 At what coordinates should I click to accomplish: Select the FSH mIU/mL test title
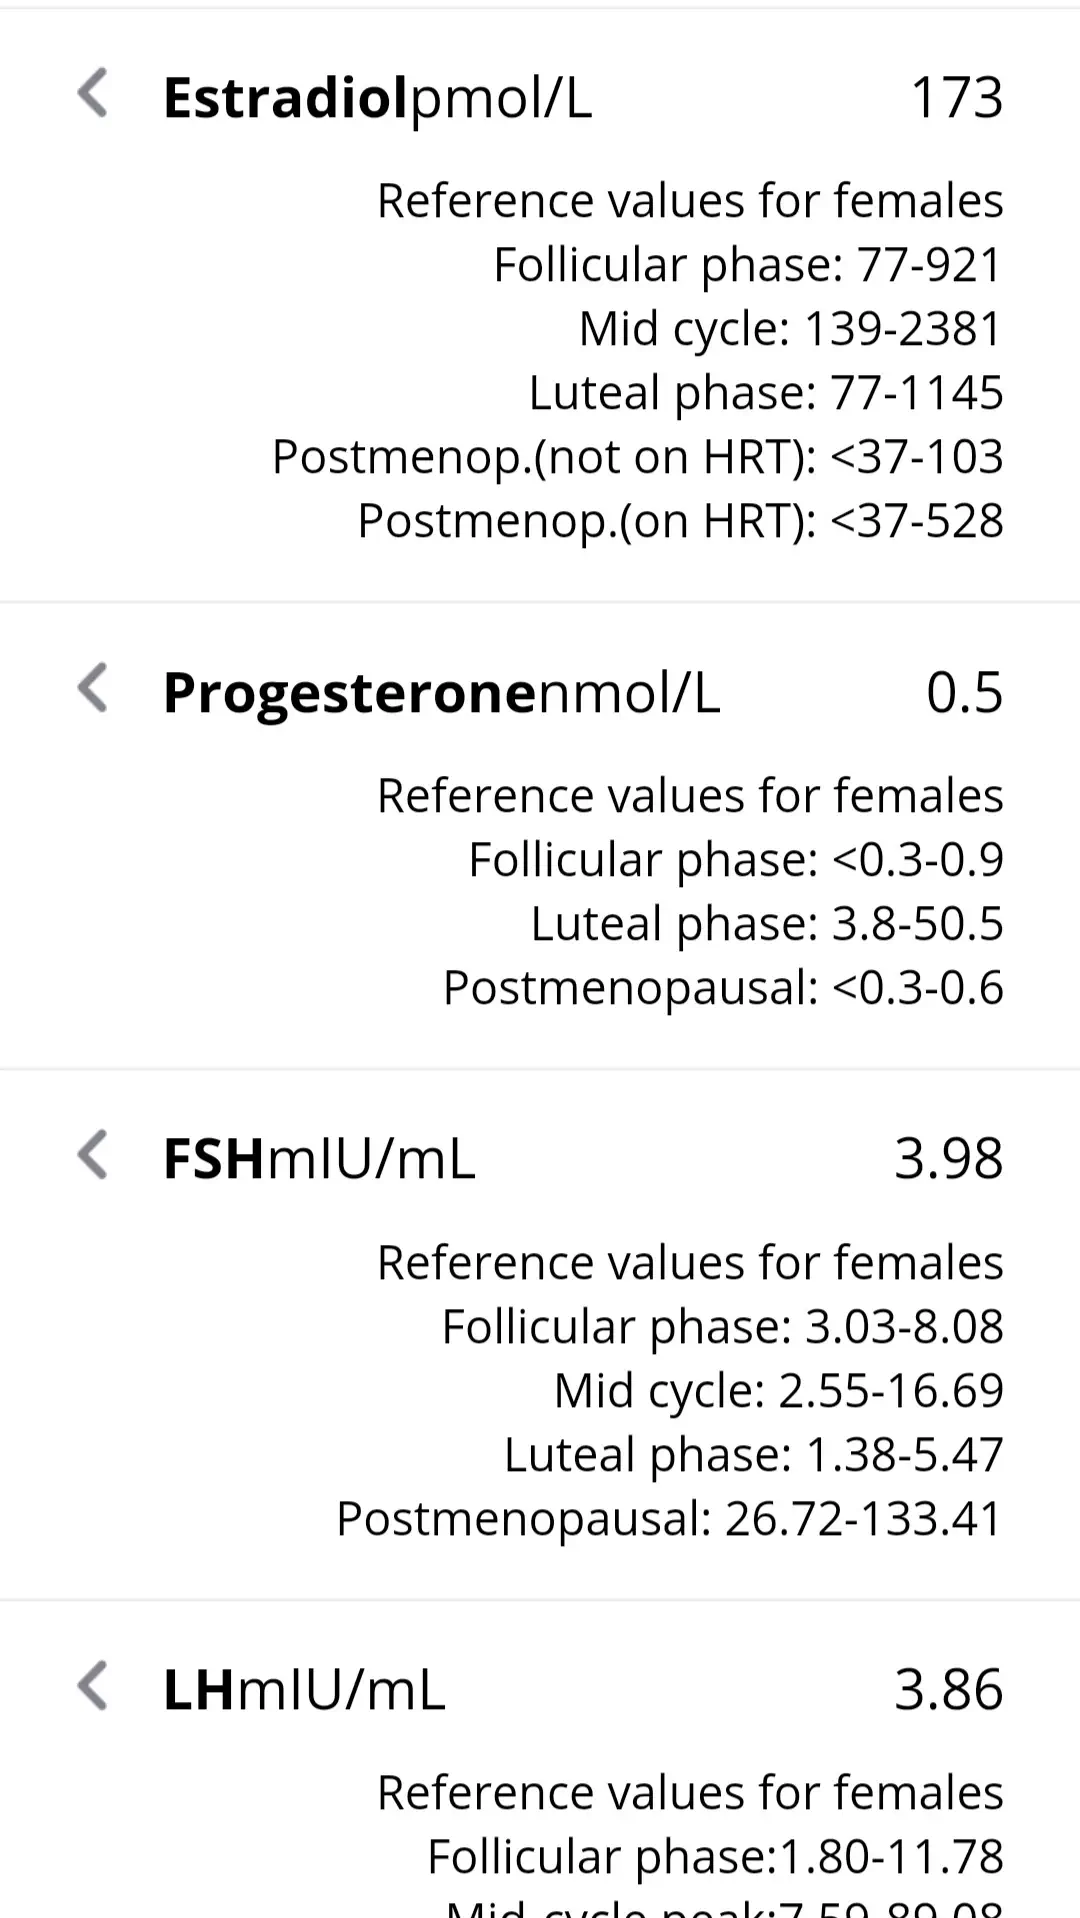[x=318, y=1159]
